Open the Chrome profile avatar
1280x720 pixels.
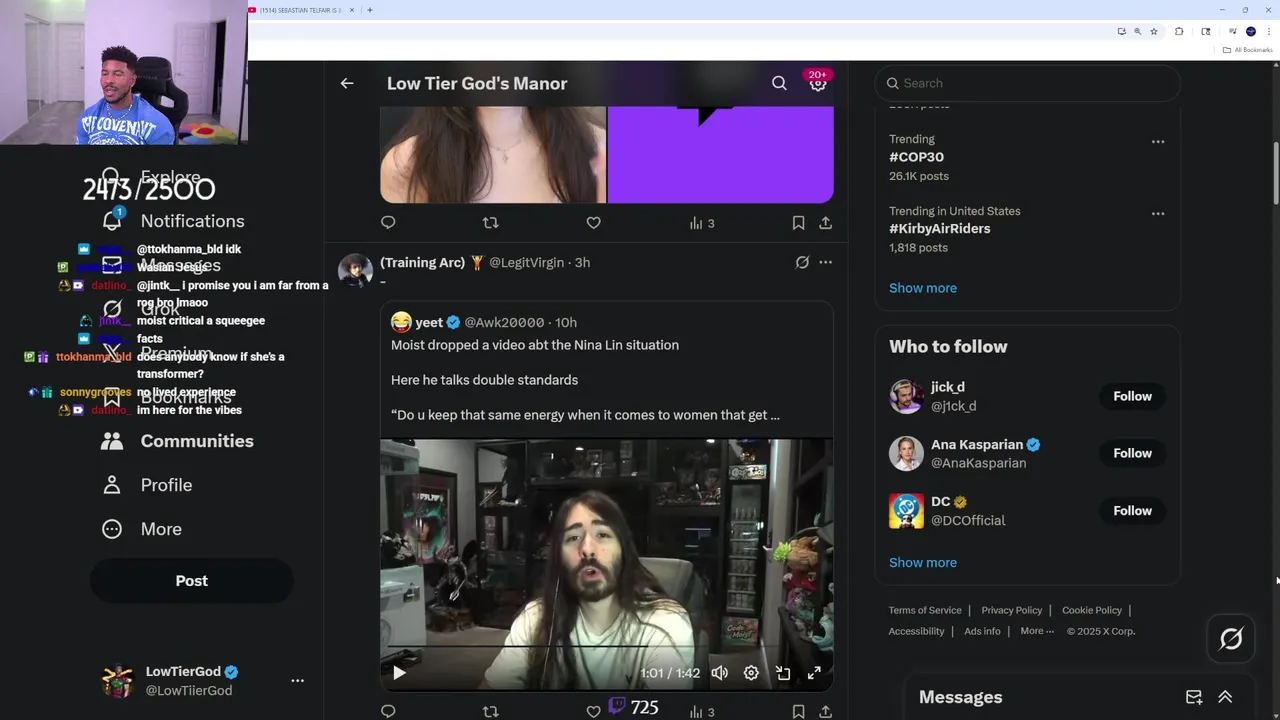[1250, 31]
